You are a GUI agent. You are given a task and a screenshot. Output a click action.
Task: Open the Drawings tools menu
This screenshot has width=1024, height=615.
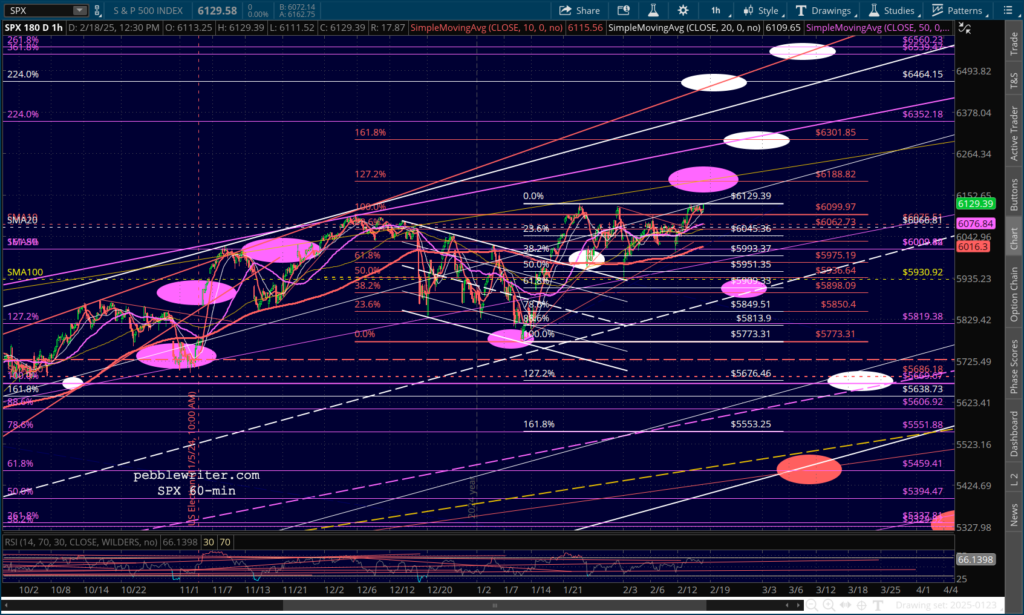824,10
